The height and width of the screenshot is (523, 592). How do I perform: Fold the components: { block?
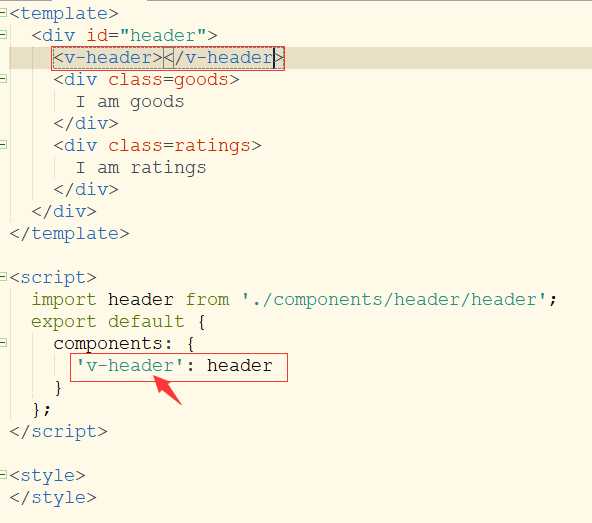(x=3, y=342)
